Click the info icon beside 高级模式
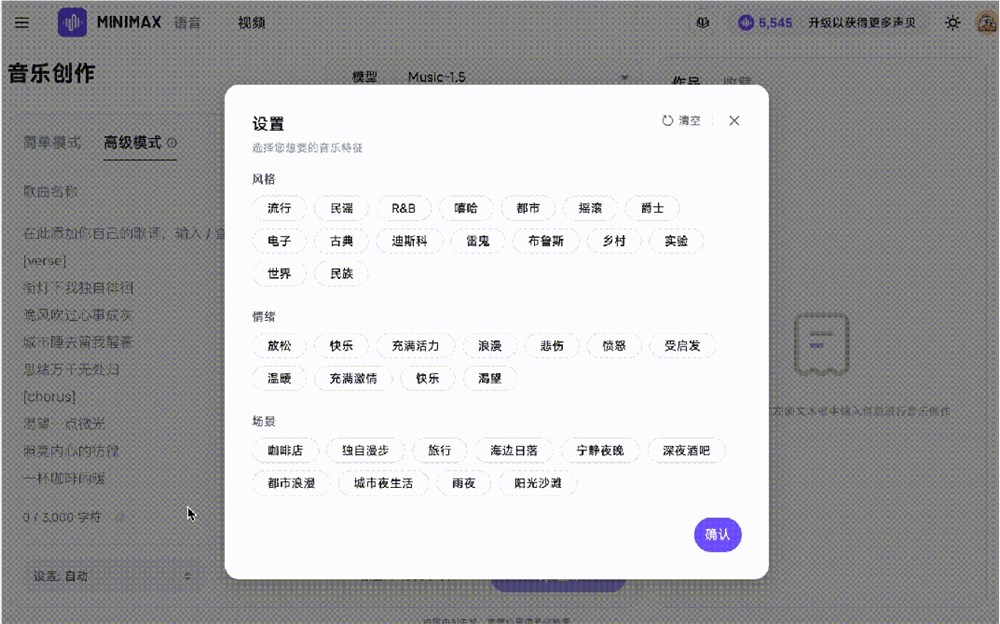Image resolution: width=1000 pixels, height=624 pixels. click(172, 143)
